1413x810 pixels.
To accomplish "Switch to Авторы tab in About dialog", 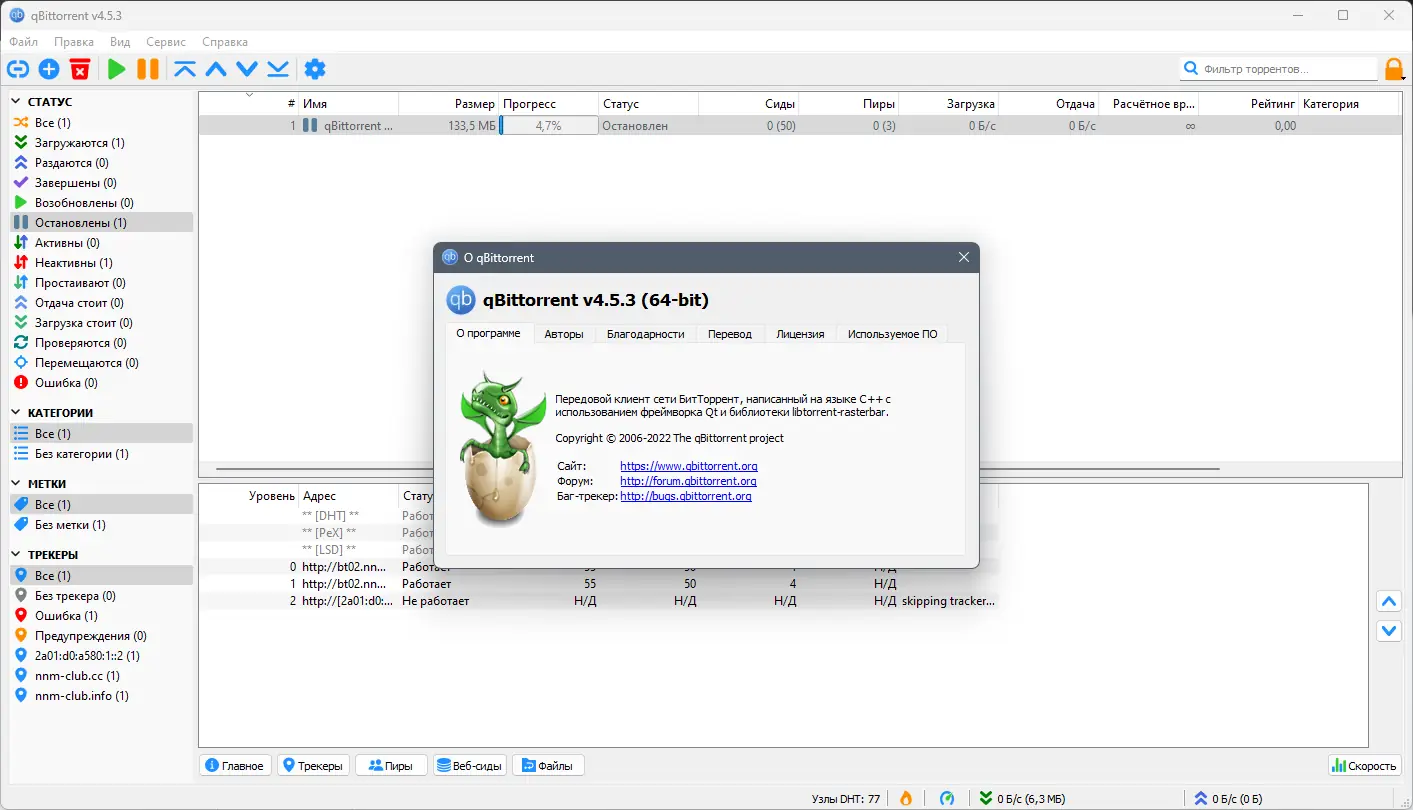I will click(564, 334).
